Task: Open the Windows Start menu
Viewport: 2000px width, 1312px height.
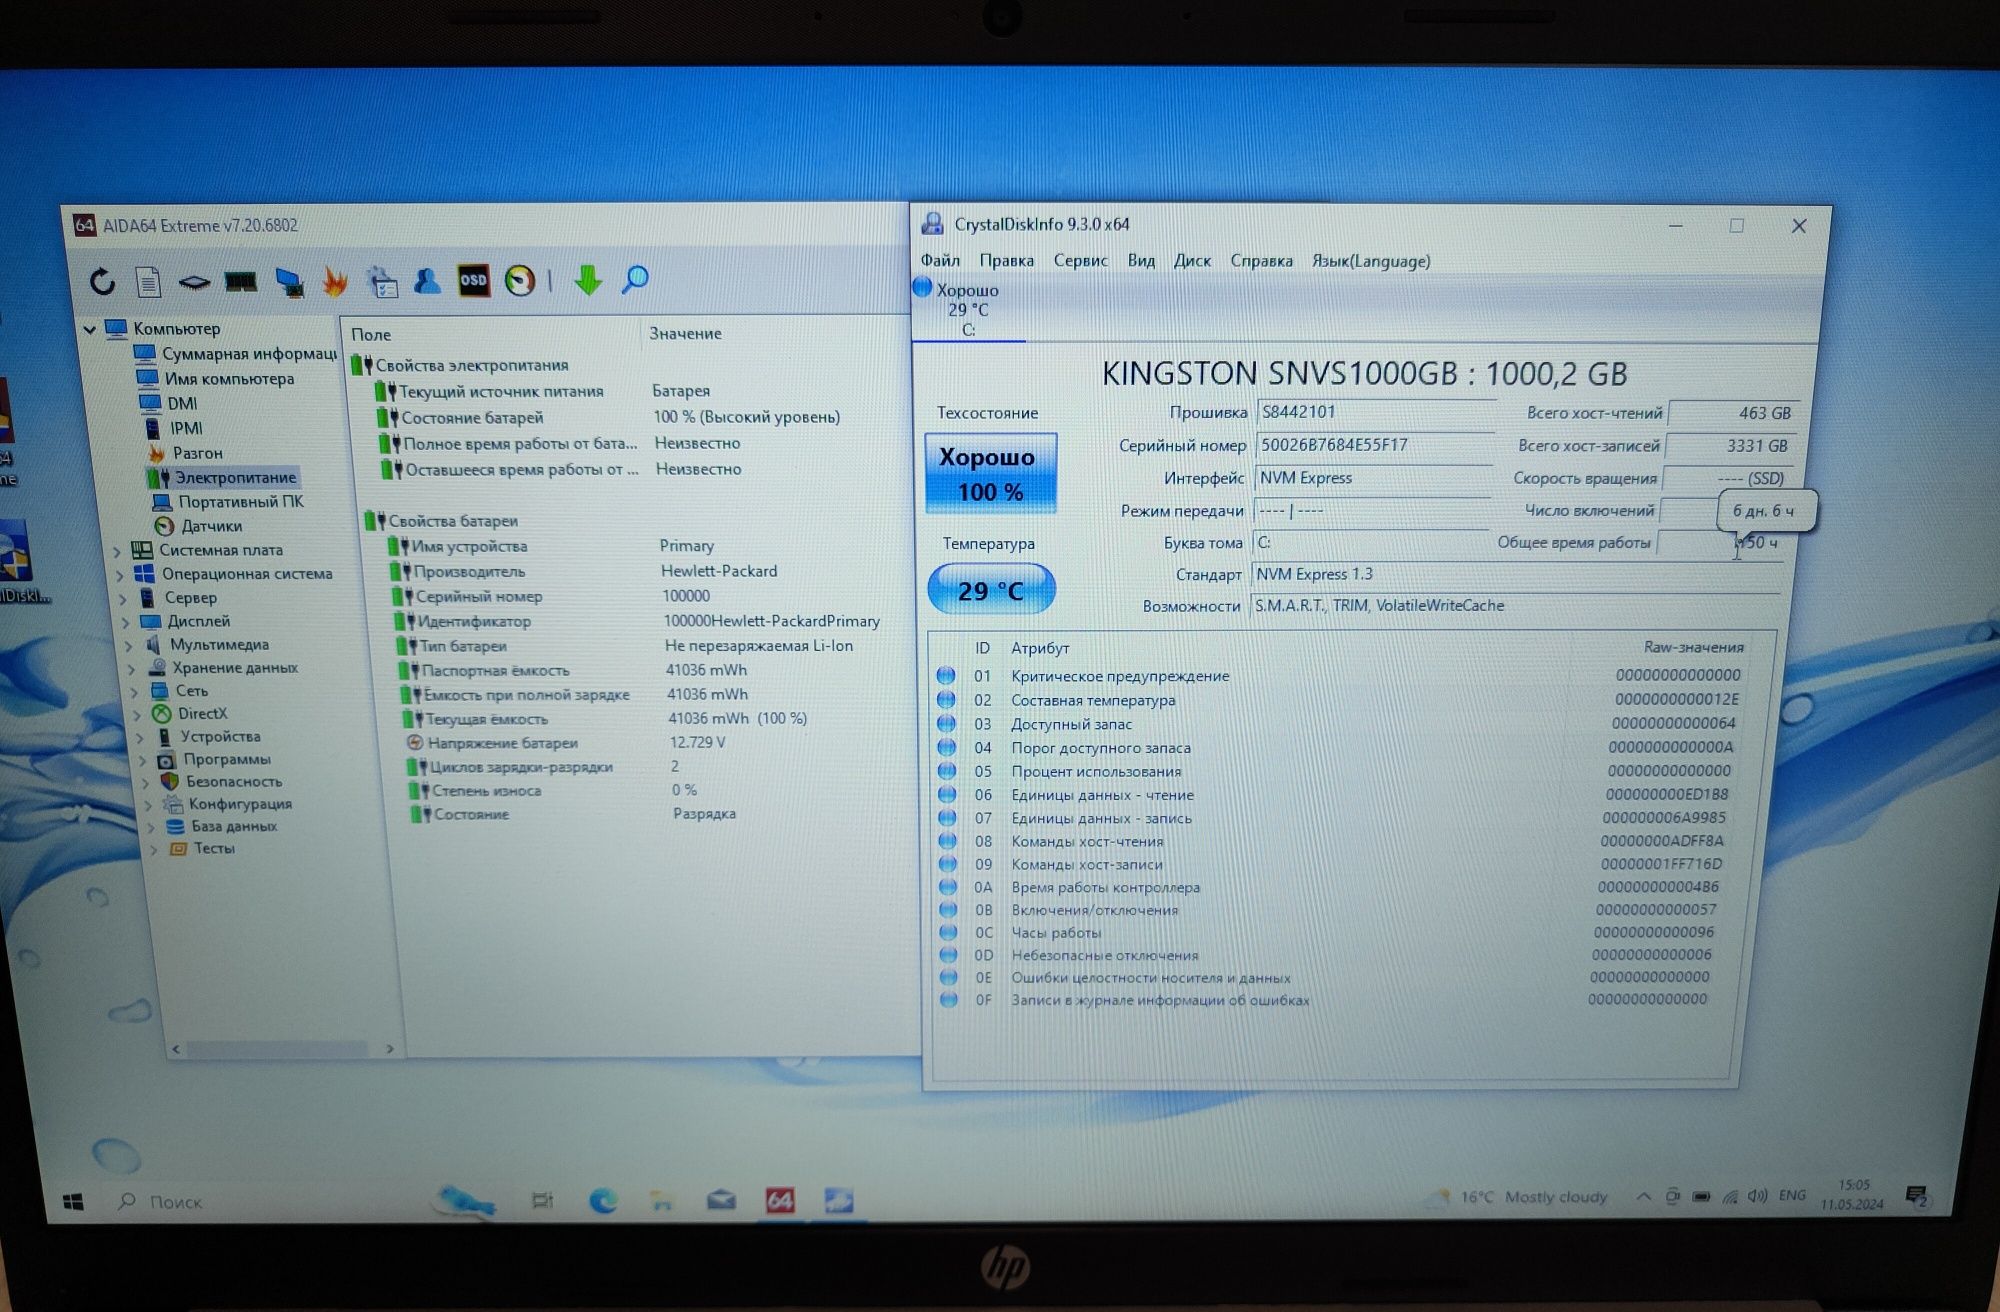Action: pyautogui.click(x=73, y=1201)
